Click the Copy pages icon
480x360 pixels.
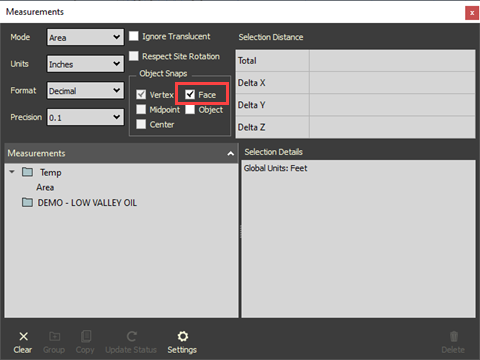click(86, 336)
